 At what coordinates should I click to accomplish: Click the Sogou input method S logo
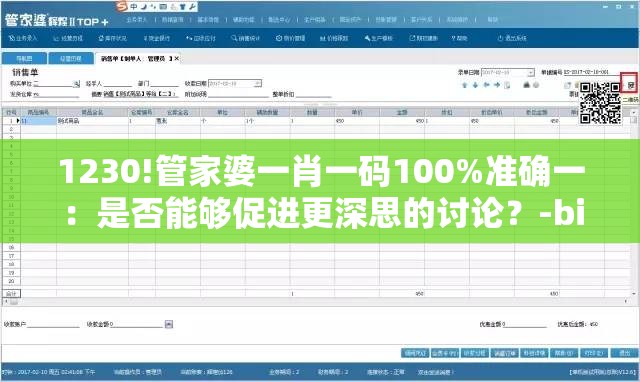122,6
